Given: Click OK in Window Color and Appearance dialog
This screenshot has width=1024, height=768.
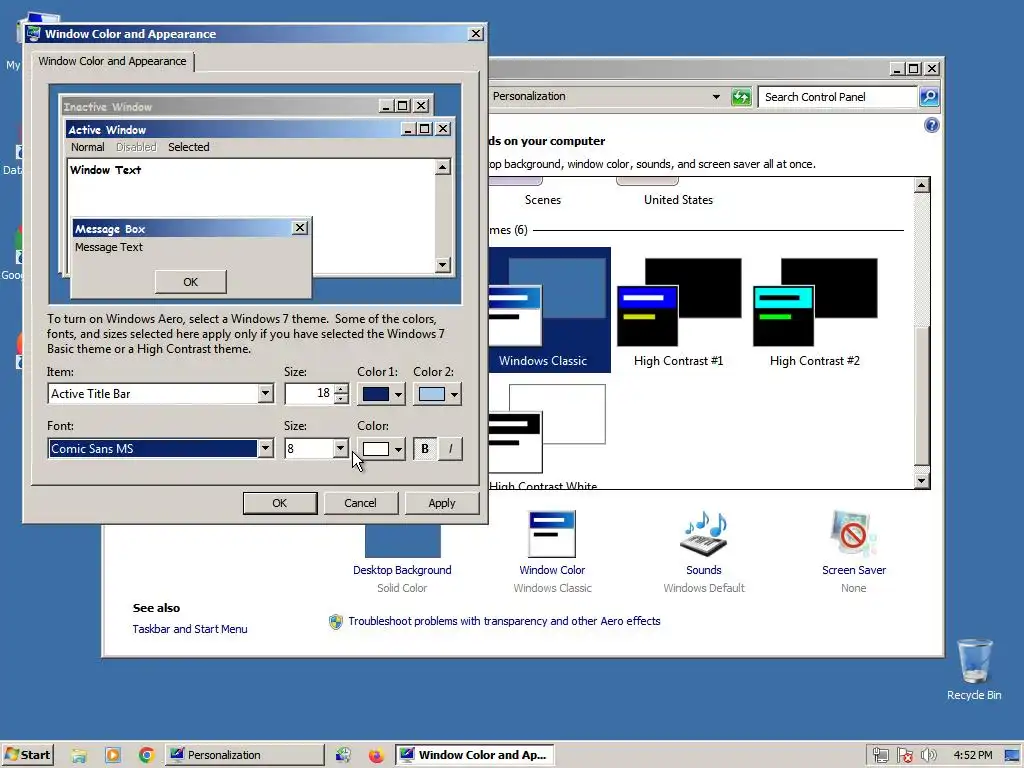Looking at the screenshot, I should 280,503.
